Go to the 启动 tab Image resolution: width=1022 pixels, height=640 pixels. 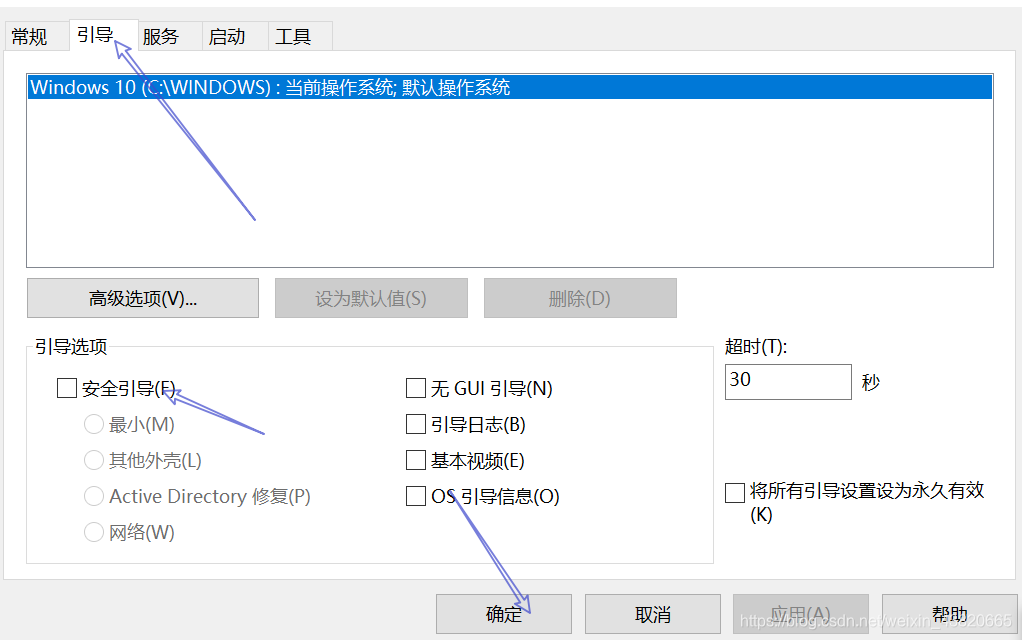pos(235,36)
